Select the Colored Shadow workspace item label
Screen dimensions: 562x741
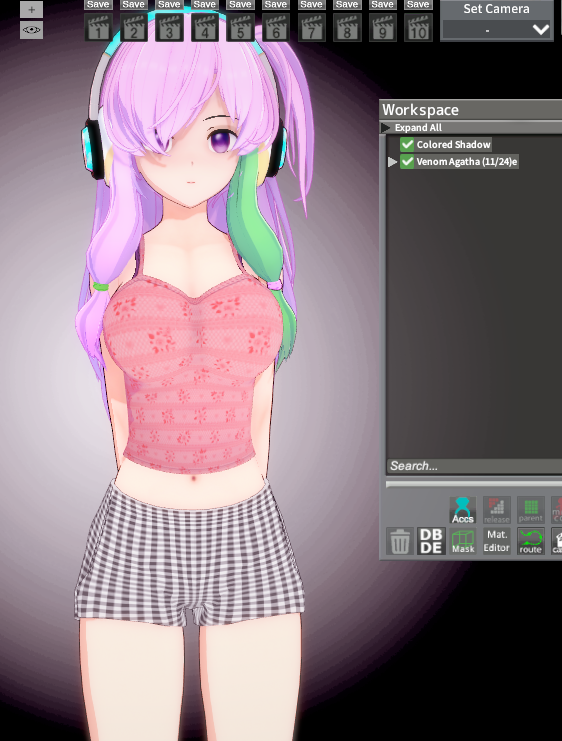[x=453, y=145]
